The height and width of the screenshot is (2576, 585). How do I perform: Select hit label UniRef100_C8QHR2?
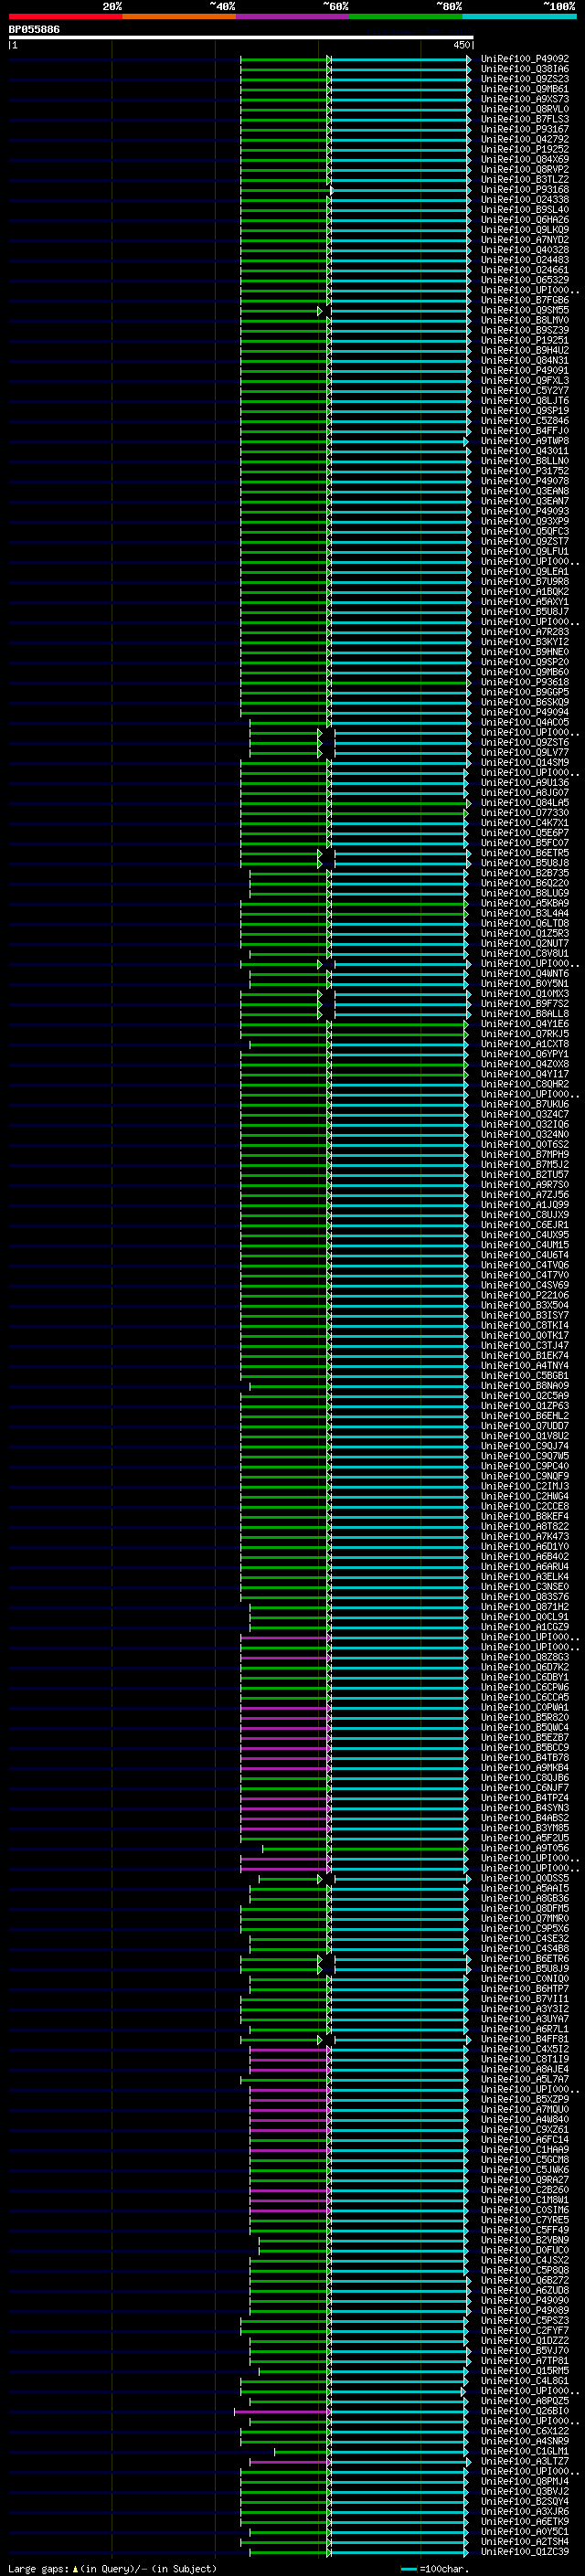pyautogui.click(x=525, y=1085)
